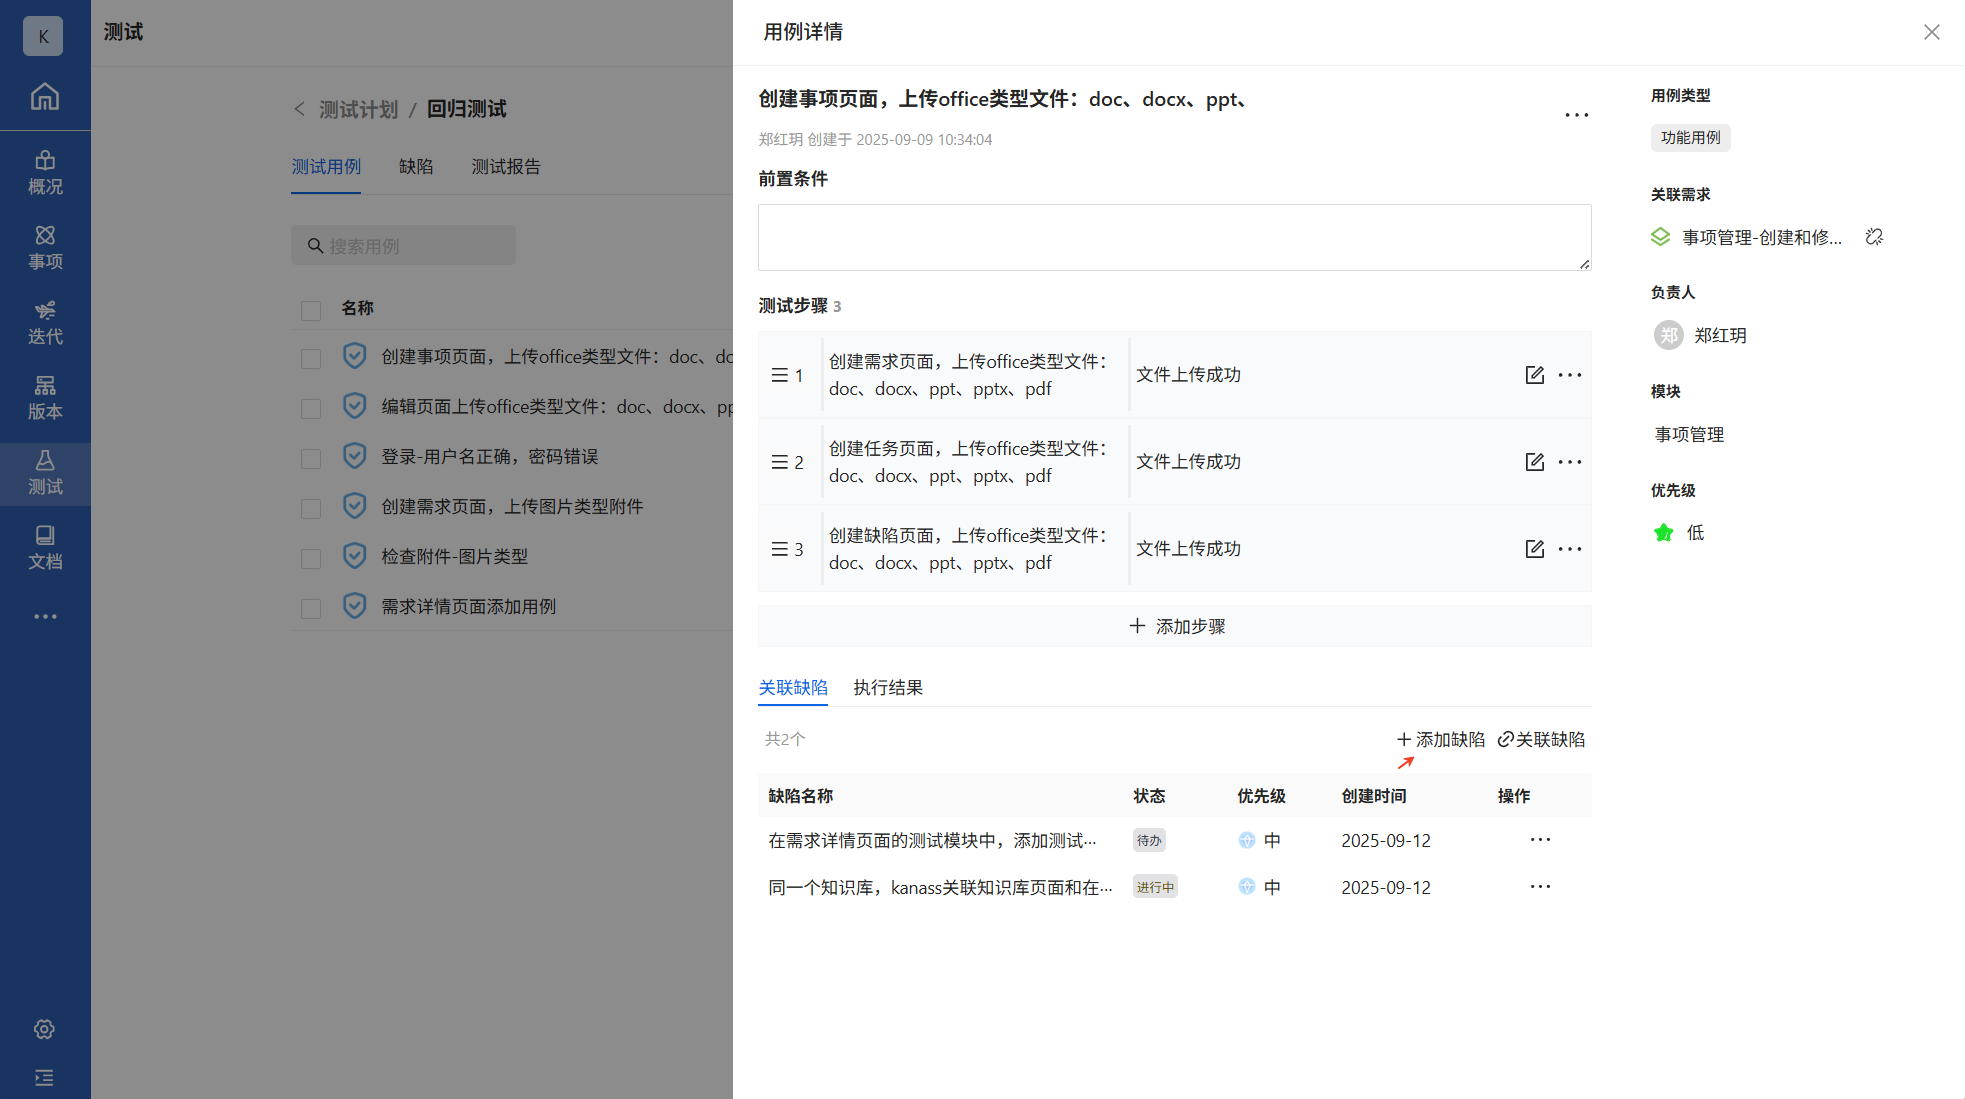Check the 检查附件-图片类型 case checkbox
Screen dimensions: 1965x1099
click(311, 558)
